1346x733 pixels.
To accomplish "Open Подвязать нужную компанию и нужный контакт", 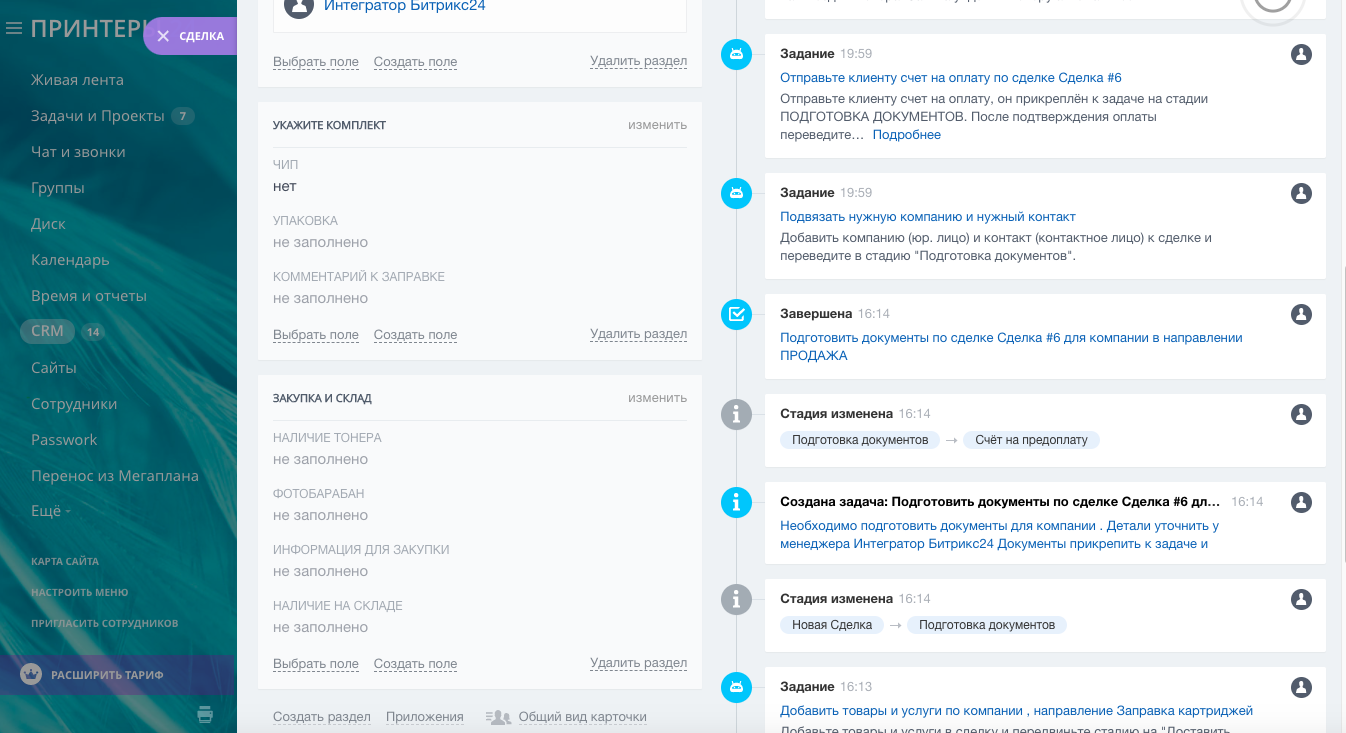I will [928, 217].
